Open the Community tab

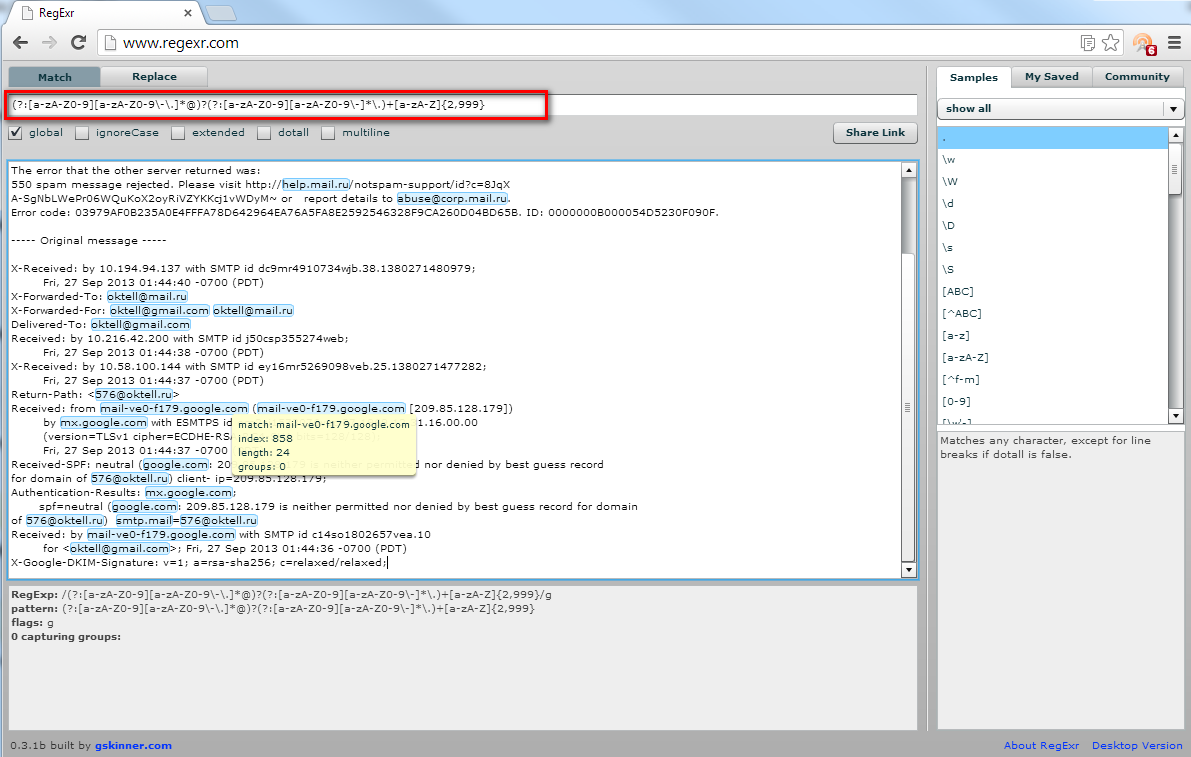point(1137,77)
